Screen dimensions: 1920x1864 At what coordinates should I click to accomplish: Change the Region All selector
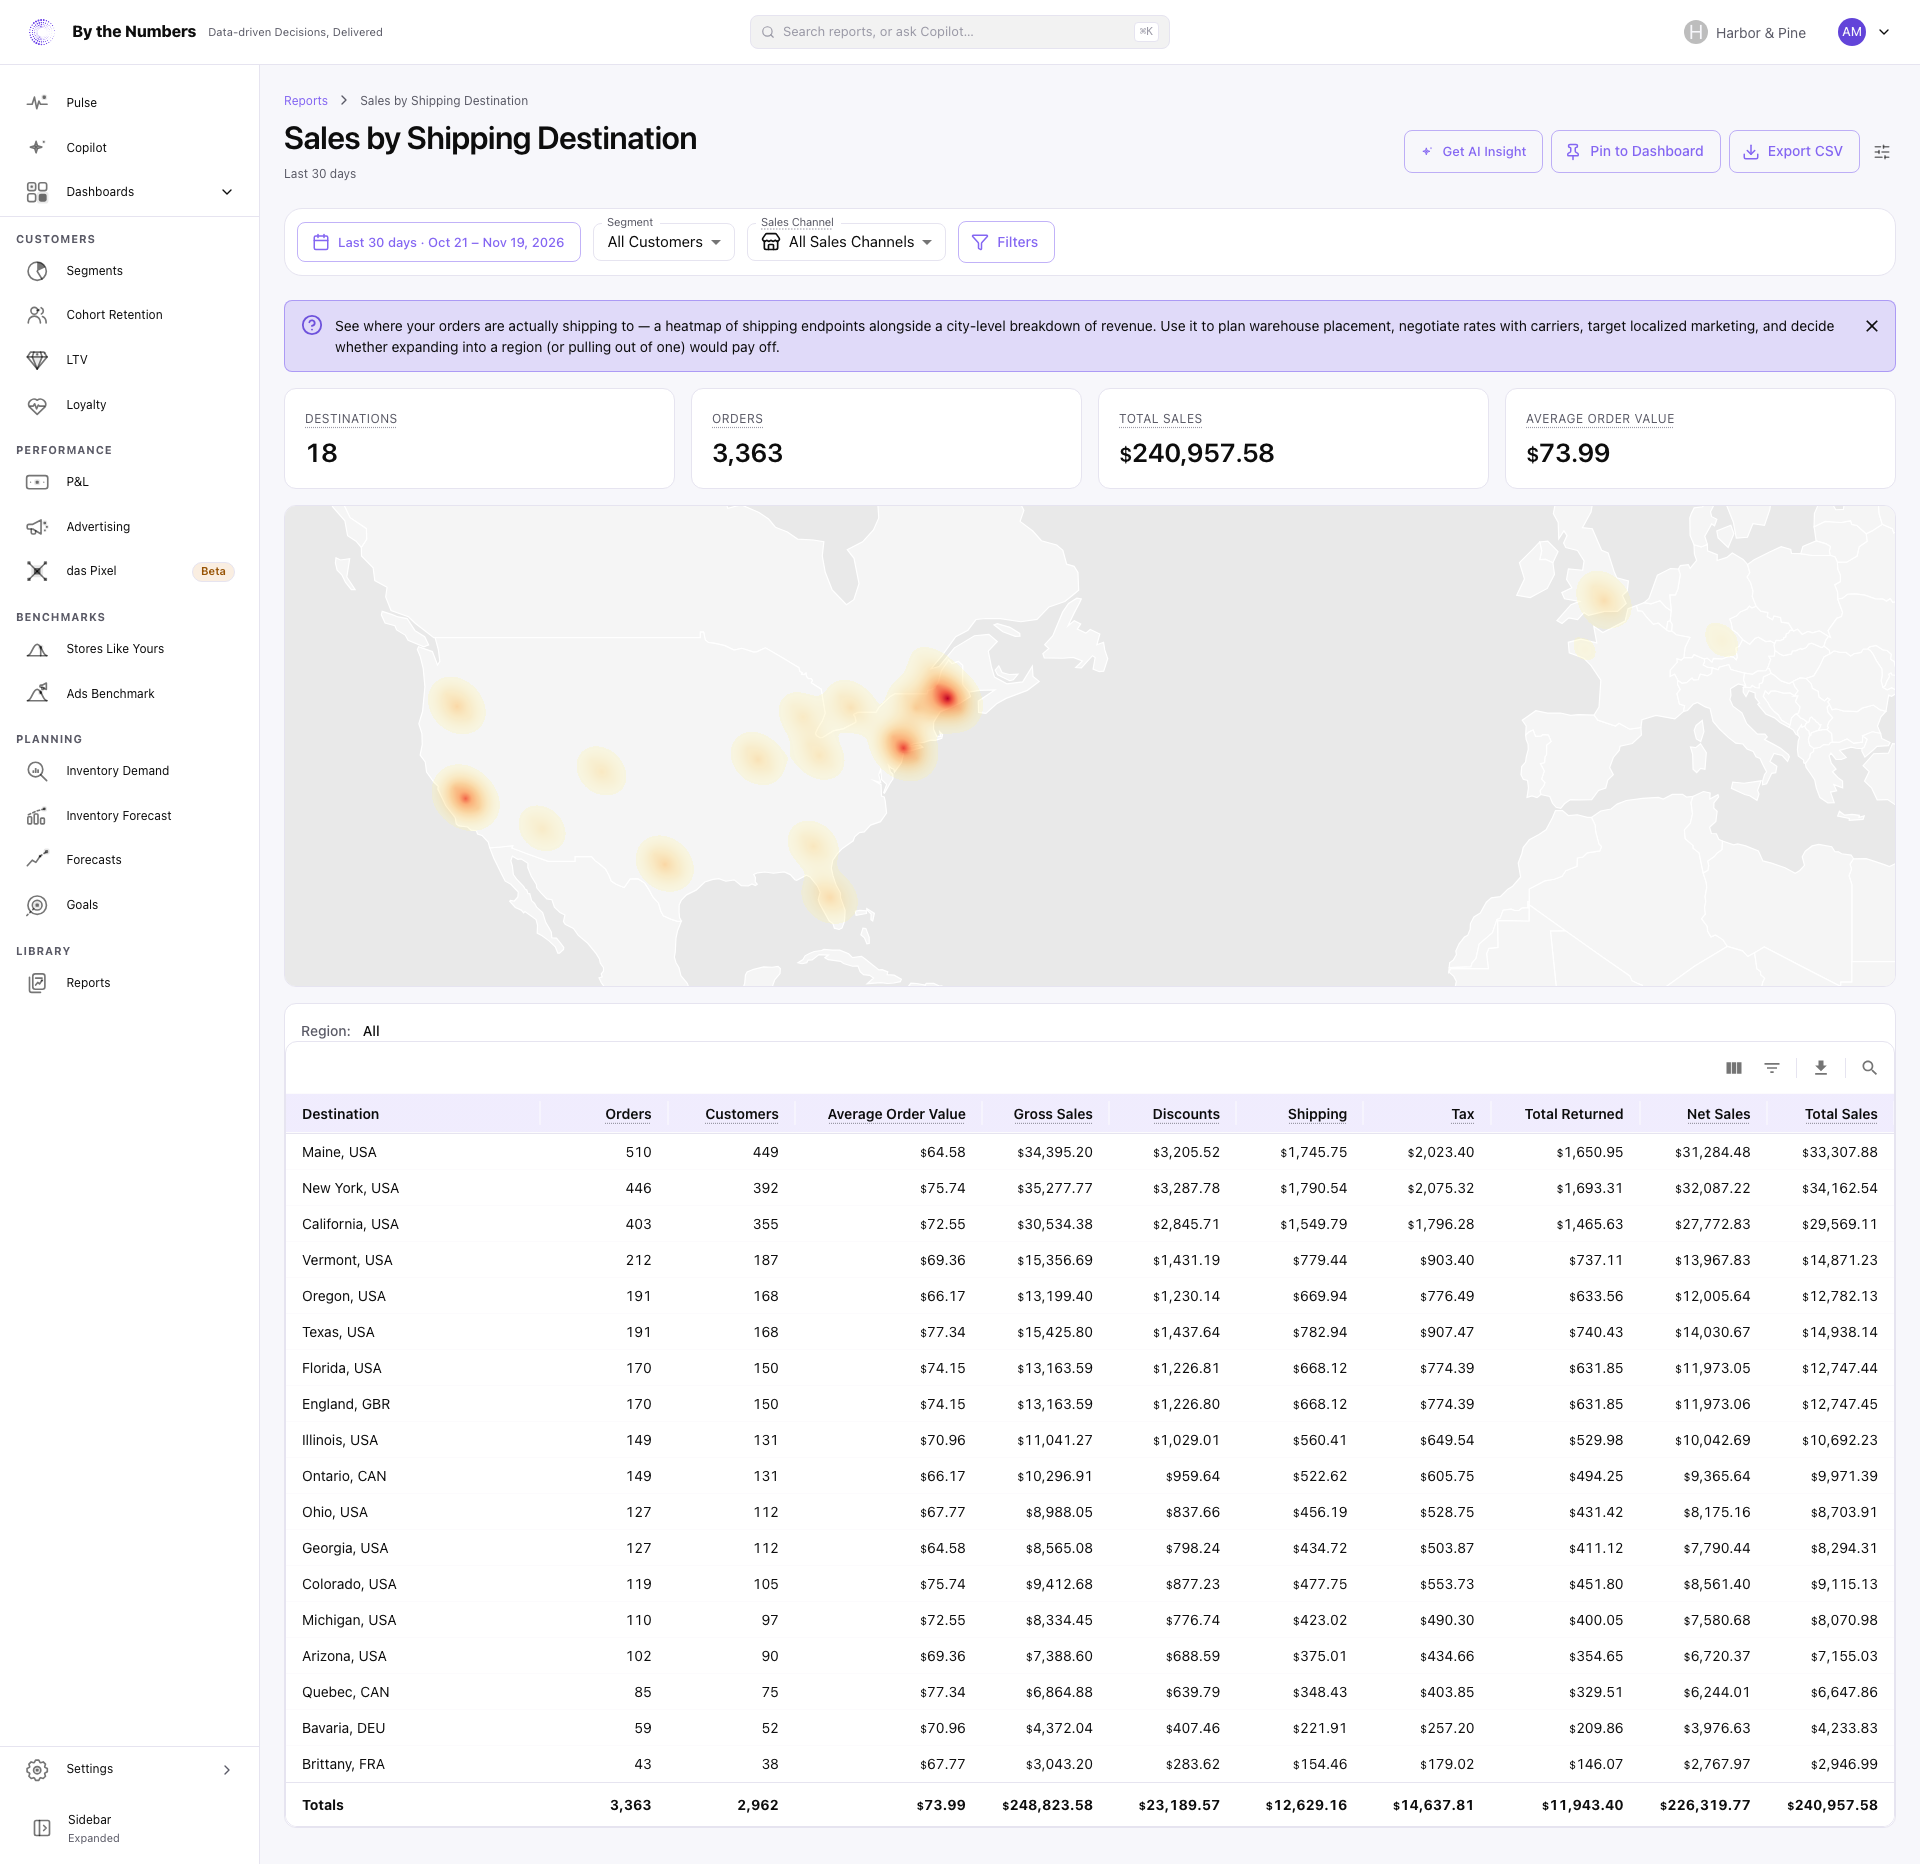[371, 1031]
